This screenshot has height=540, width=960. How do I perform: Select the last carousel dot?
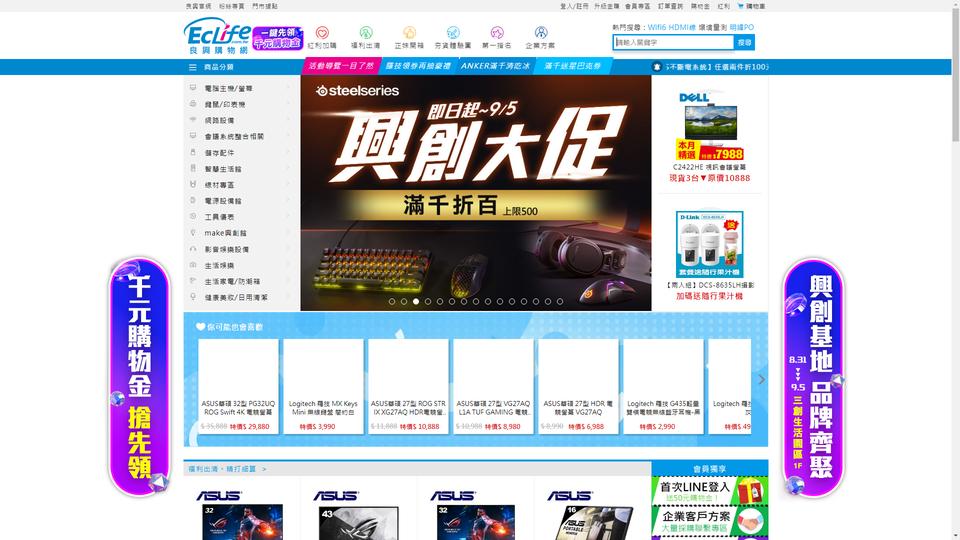coord(560,301)
